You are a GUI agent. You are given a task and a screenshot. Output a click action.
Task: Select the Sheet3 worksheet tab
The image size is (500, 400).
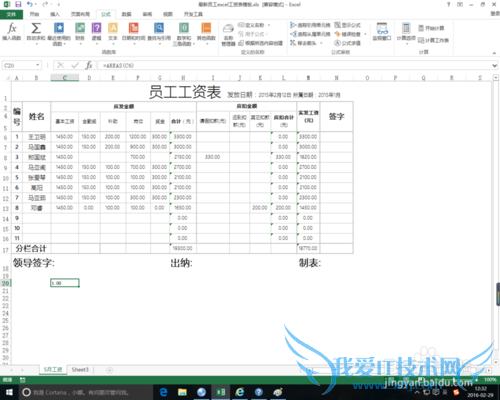point(80,370)
